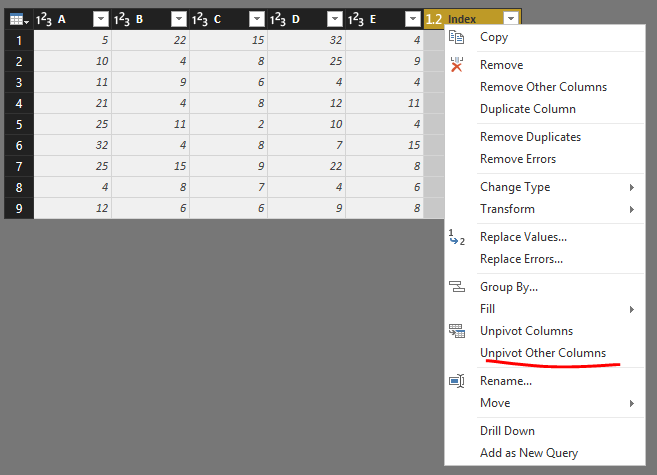Click cell value 7 in column D row 6
Viewport: 657px width, 475px height.
[306, 145]
